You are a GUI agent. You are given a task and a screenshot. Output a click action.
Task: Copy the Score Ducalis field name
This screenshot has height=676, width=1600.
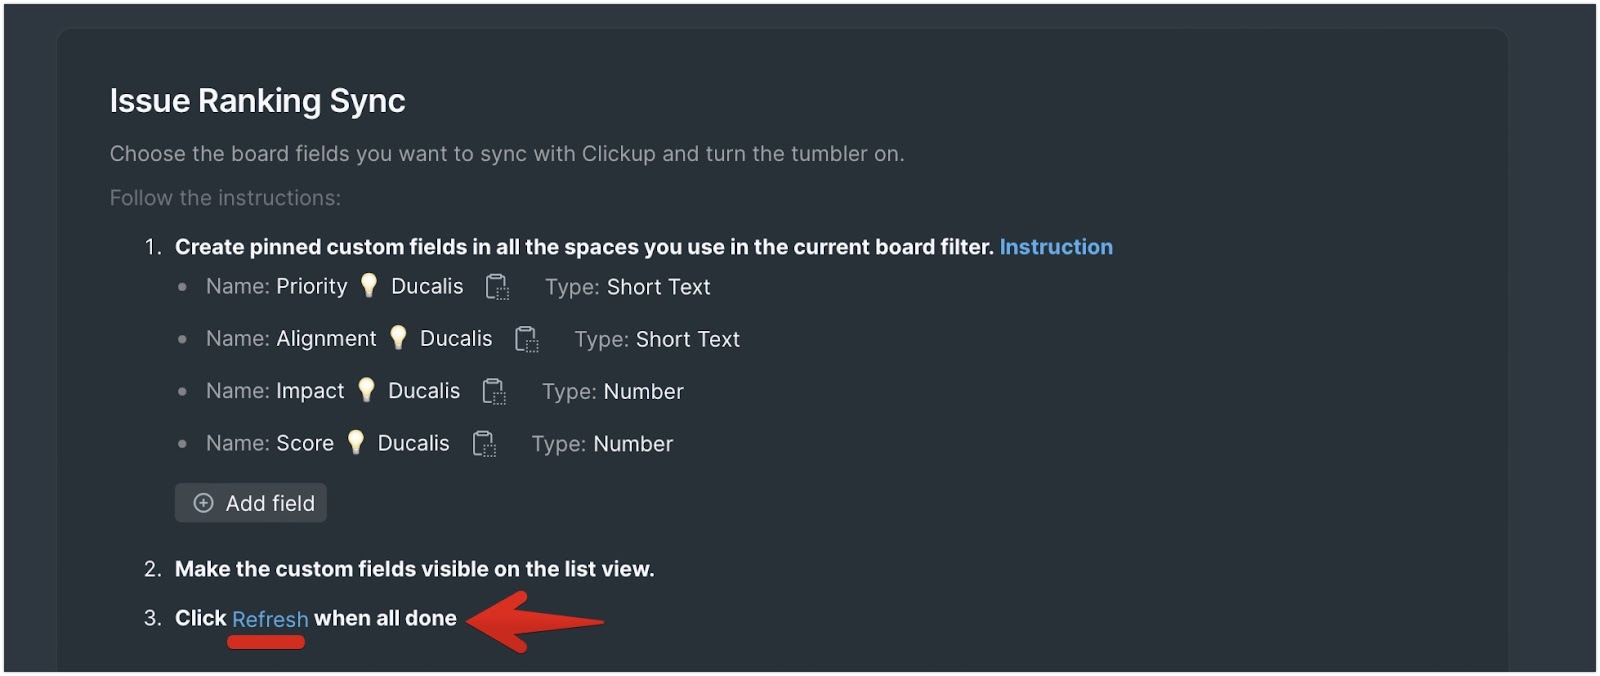(483, 443)
